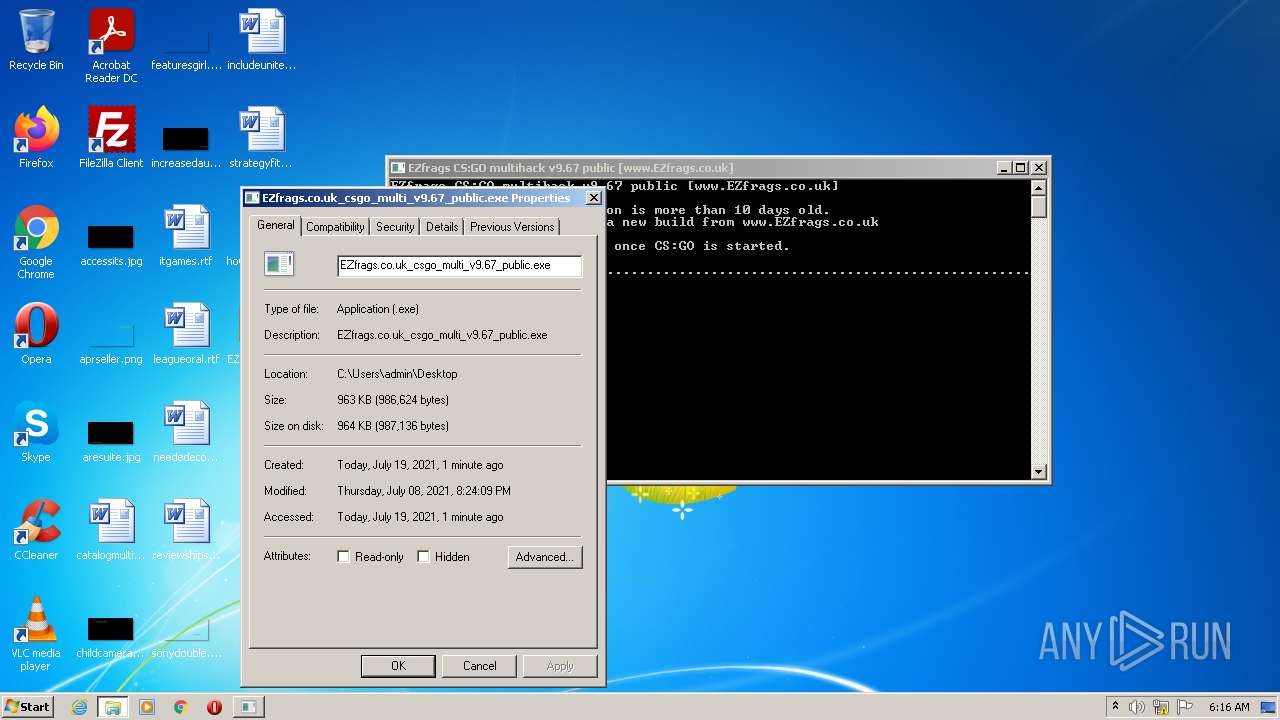Launch FileZilla Client shortcut
This screenshot has width=1280, height=720.
pos(111,137)
